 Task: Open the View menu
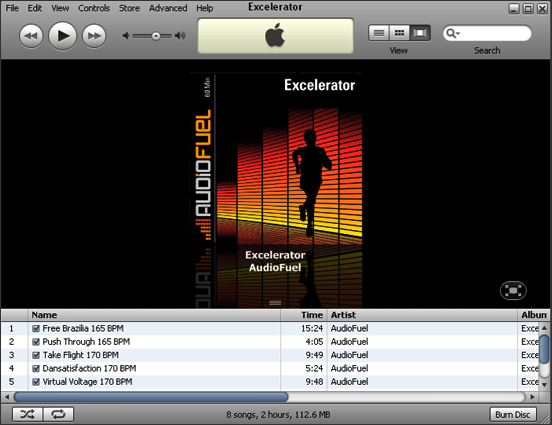(60, 8)
